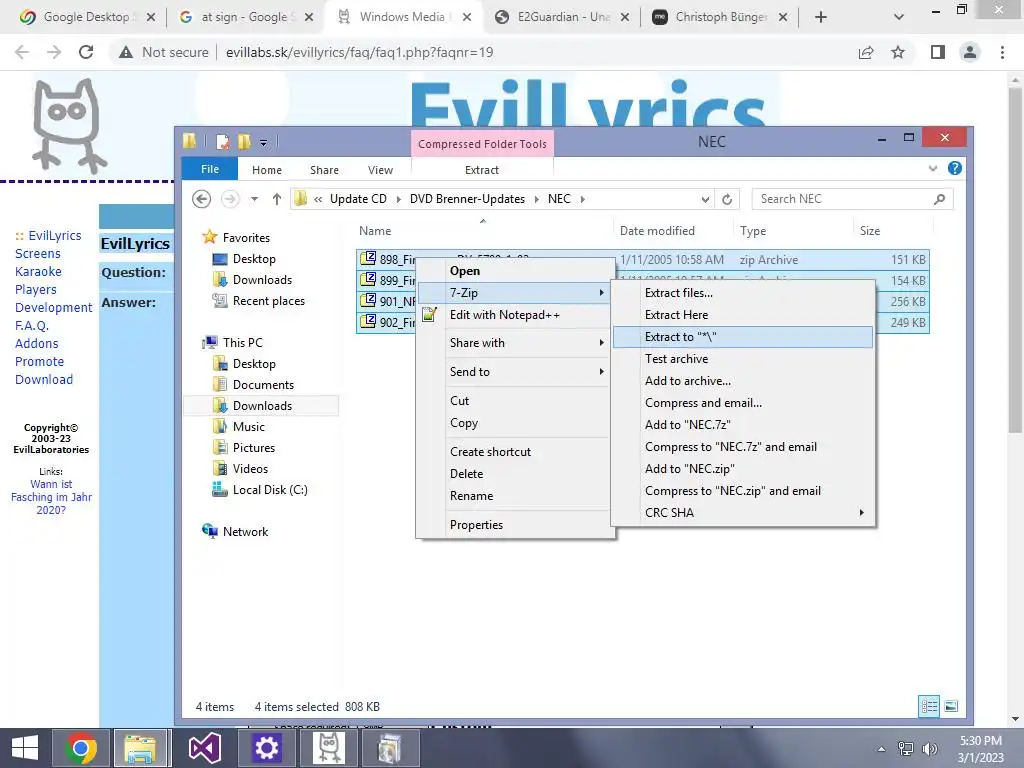Open recent locations dropdown arrow
Viewport: 1024px width, 768px height.
click(x=254, y=199)
